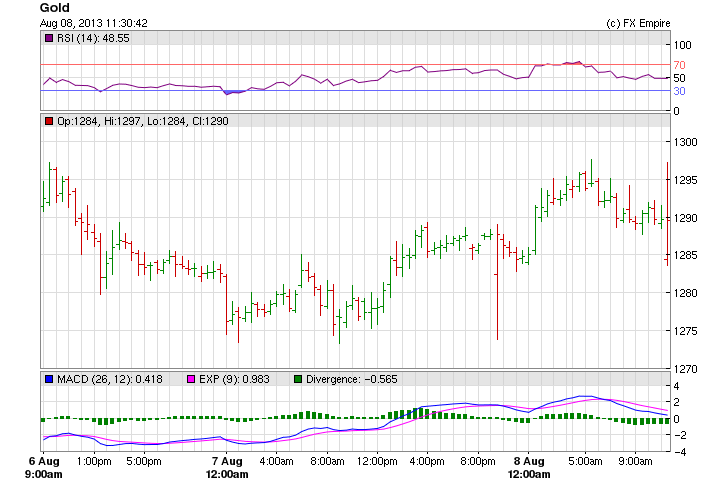
Task: Click the purple RSI legend swatch
Action: point(49,38)
